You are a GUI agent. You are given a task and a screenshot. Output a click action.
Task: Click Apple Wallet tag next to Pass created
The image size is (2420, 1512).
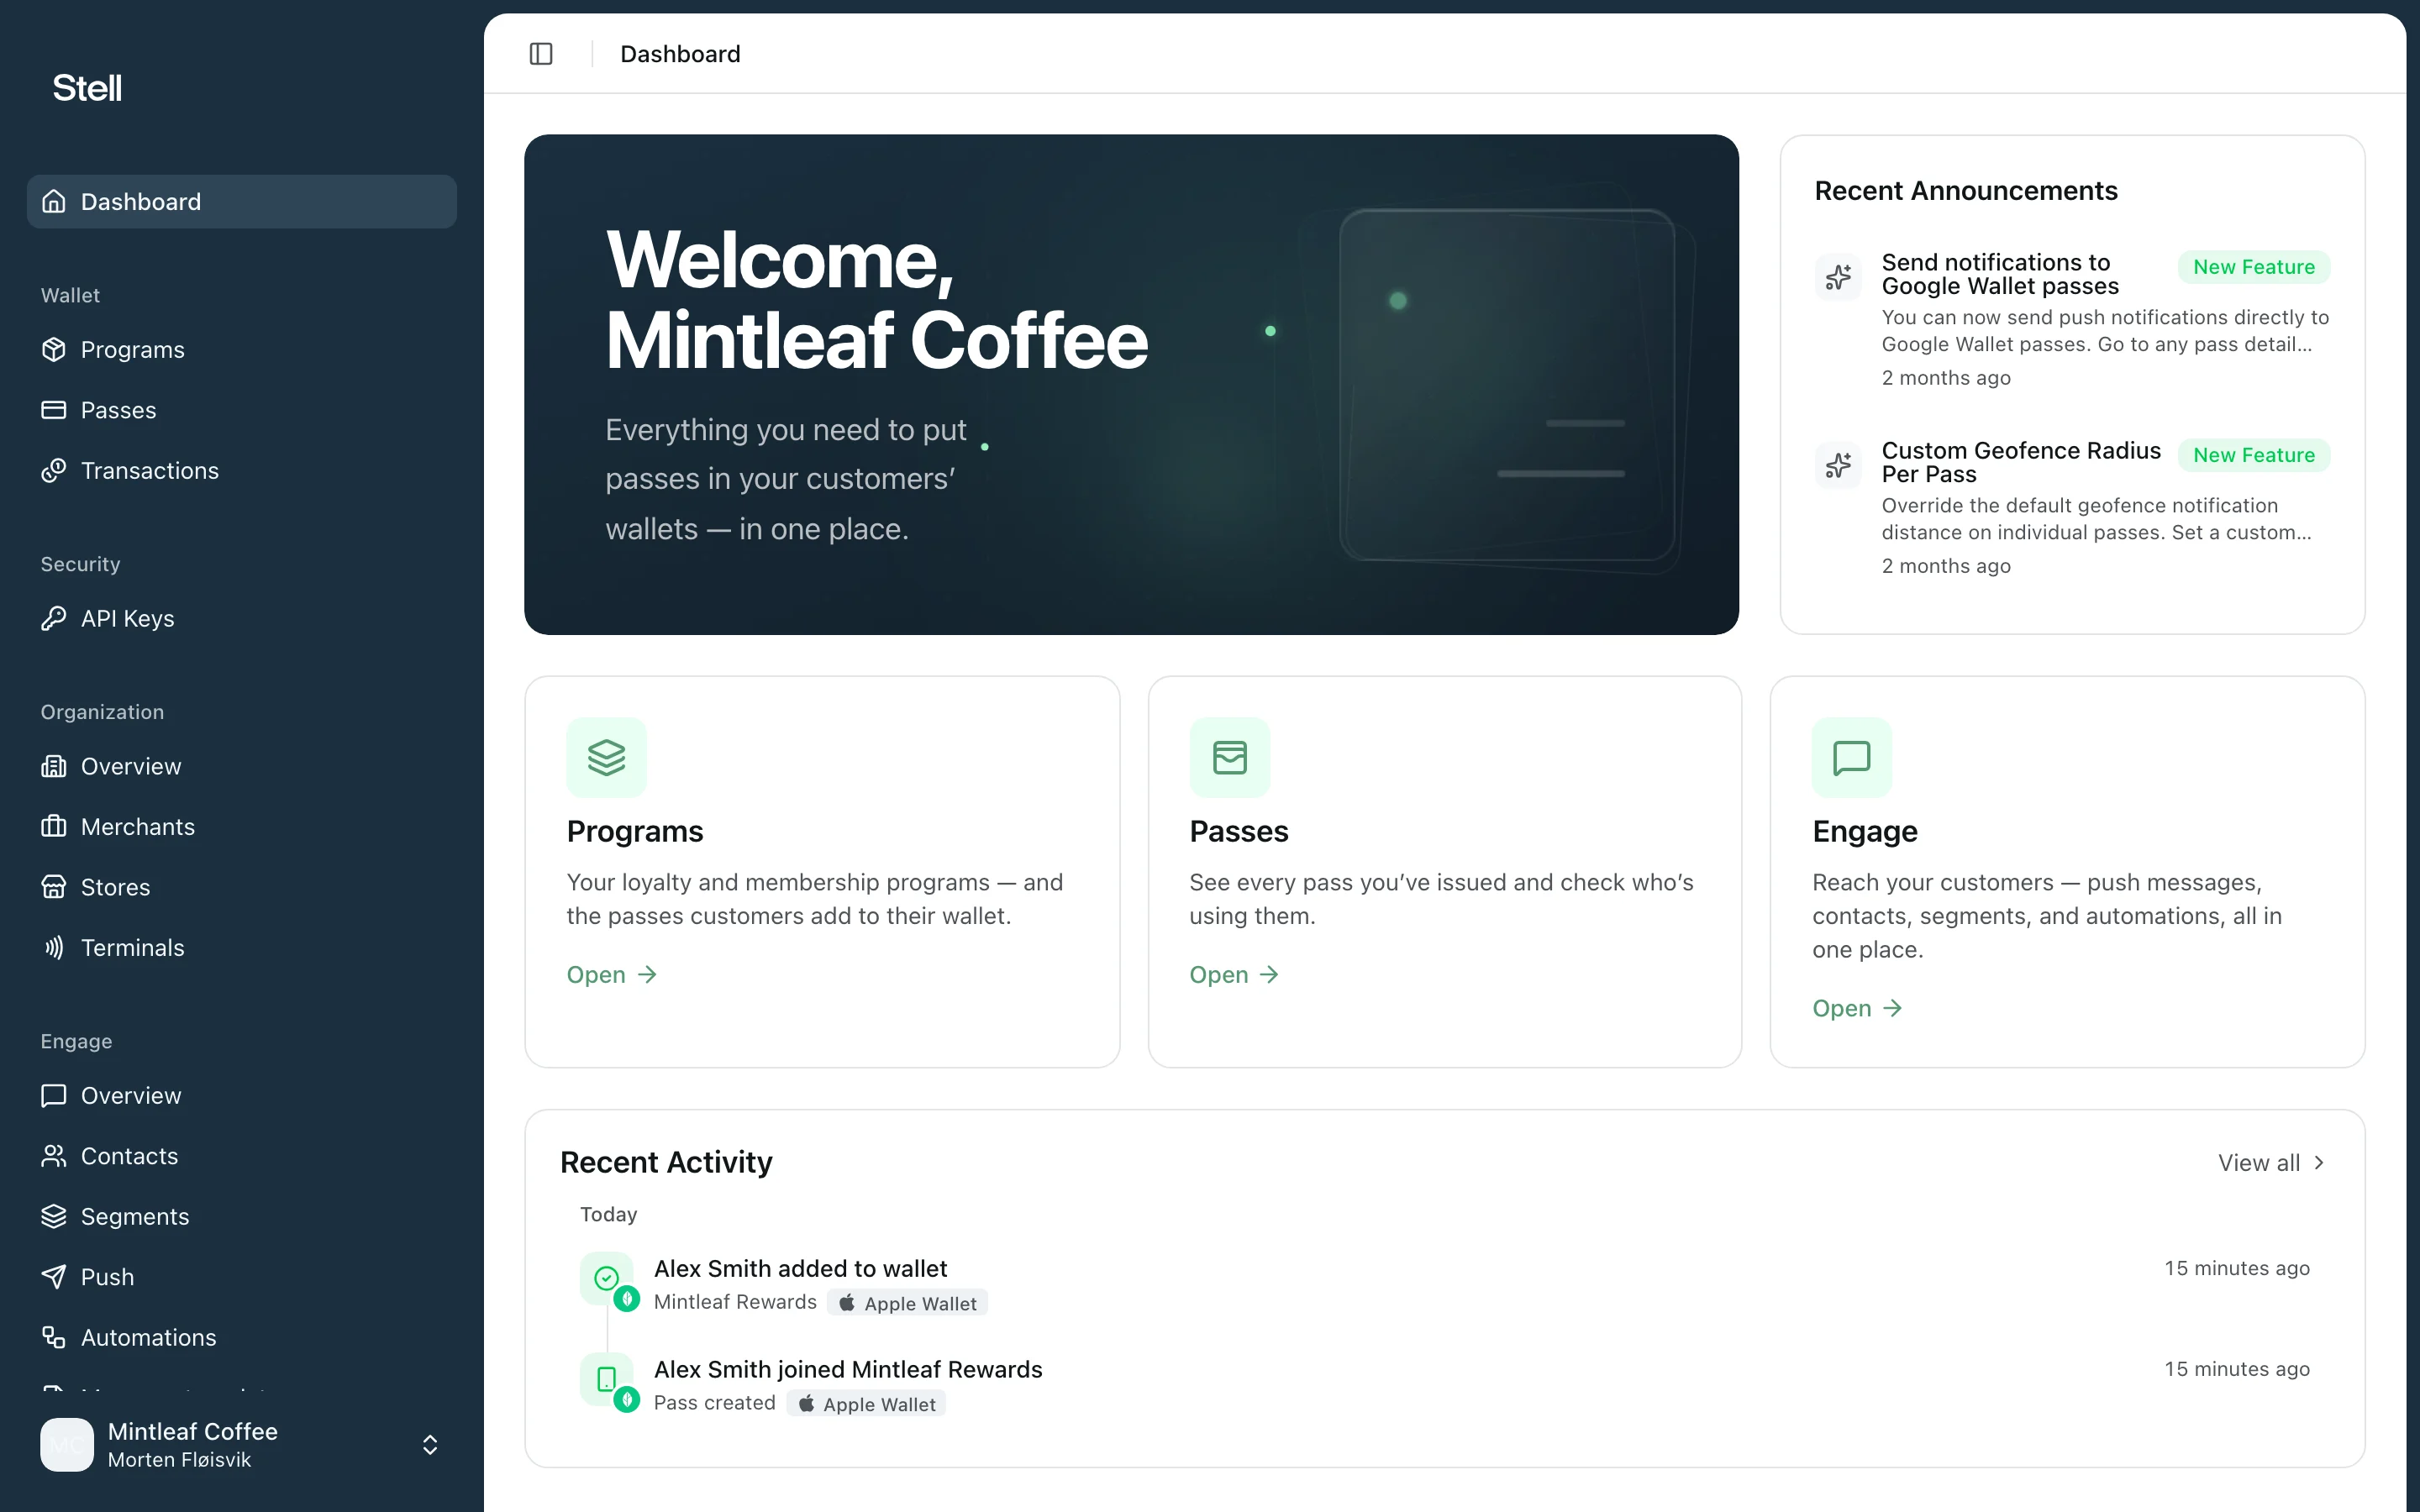pyautogui.click(x=866, y=1404)
